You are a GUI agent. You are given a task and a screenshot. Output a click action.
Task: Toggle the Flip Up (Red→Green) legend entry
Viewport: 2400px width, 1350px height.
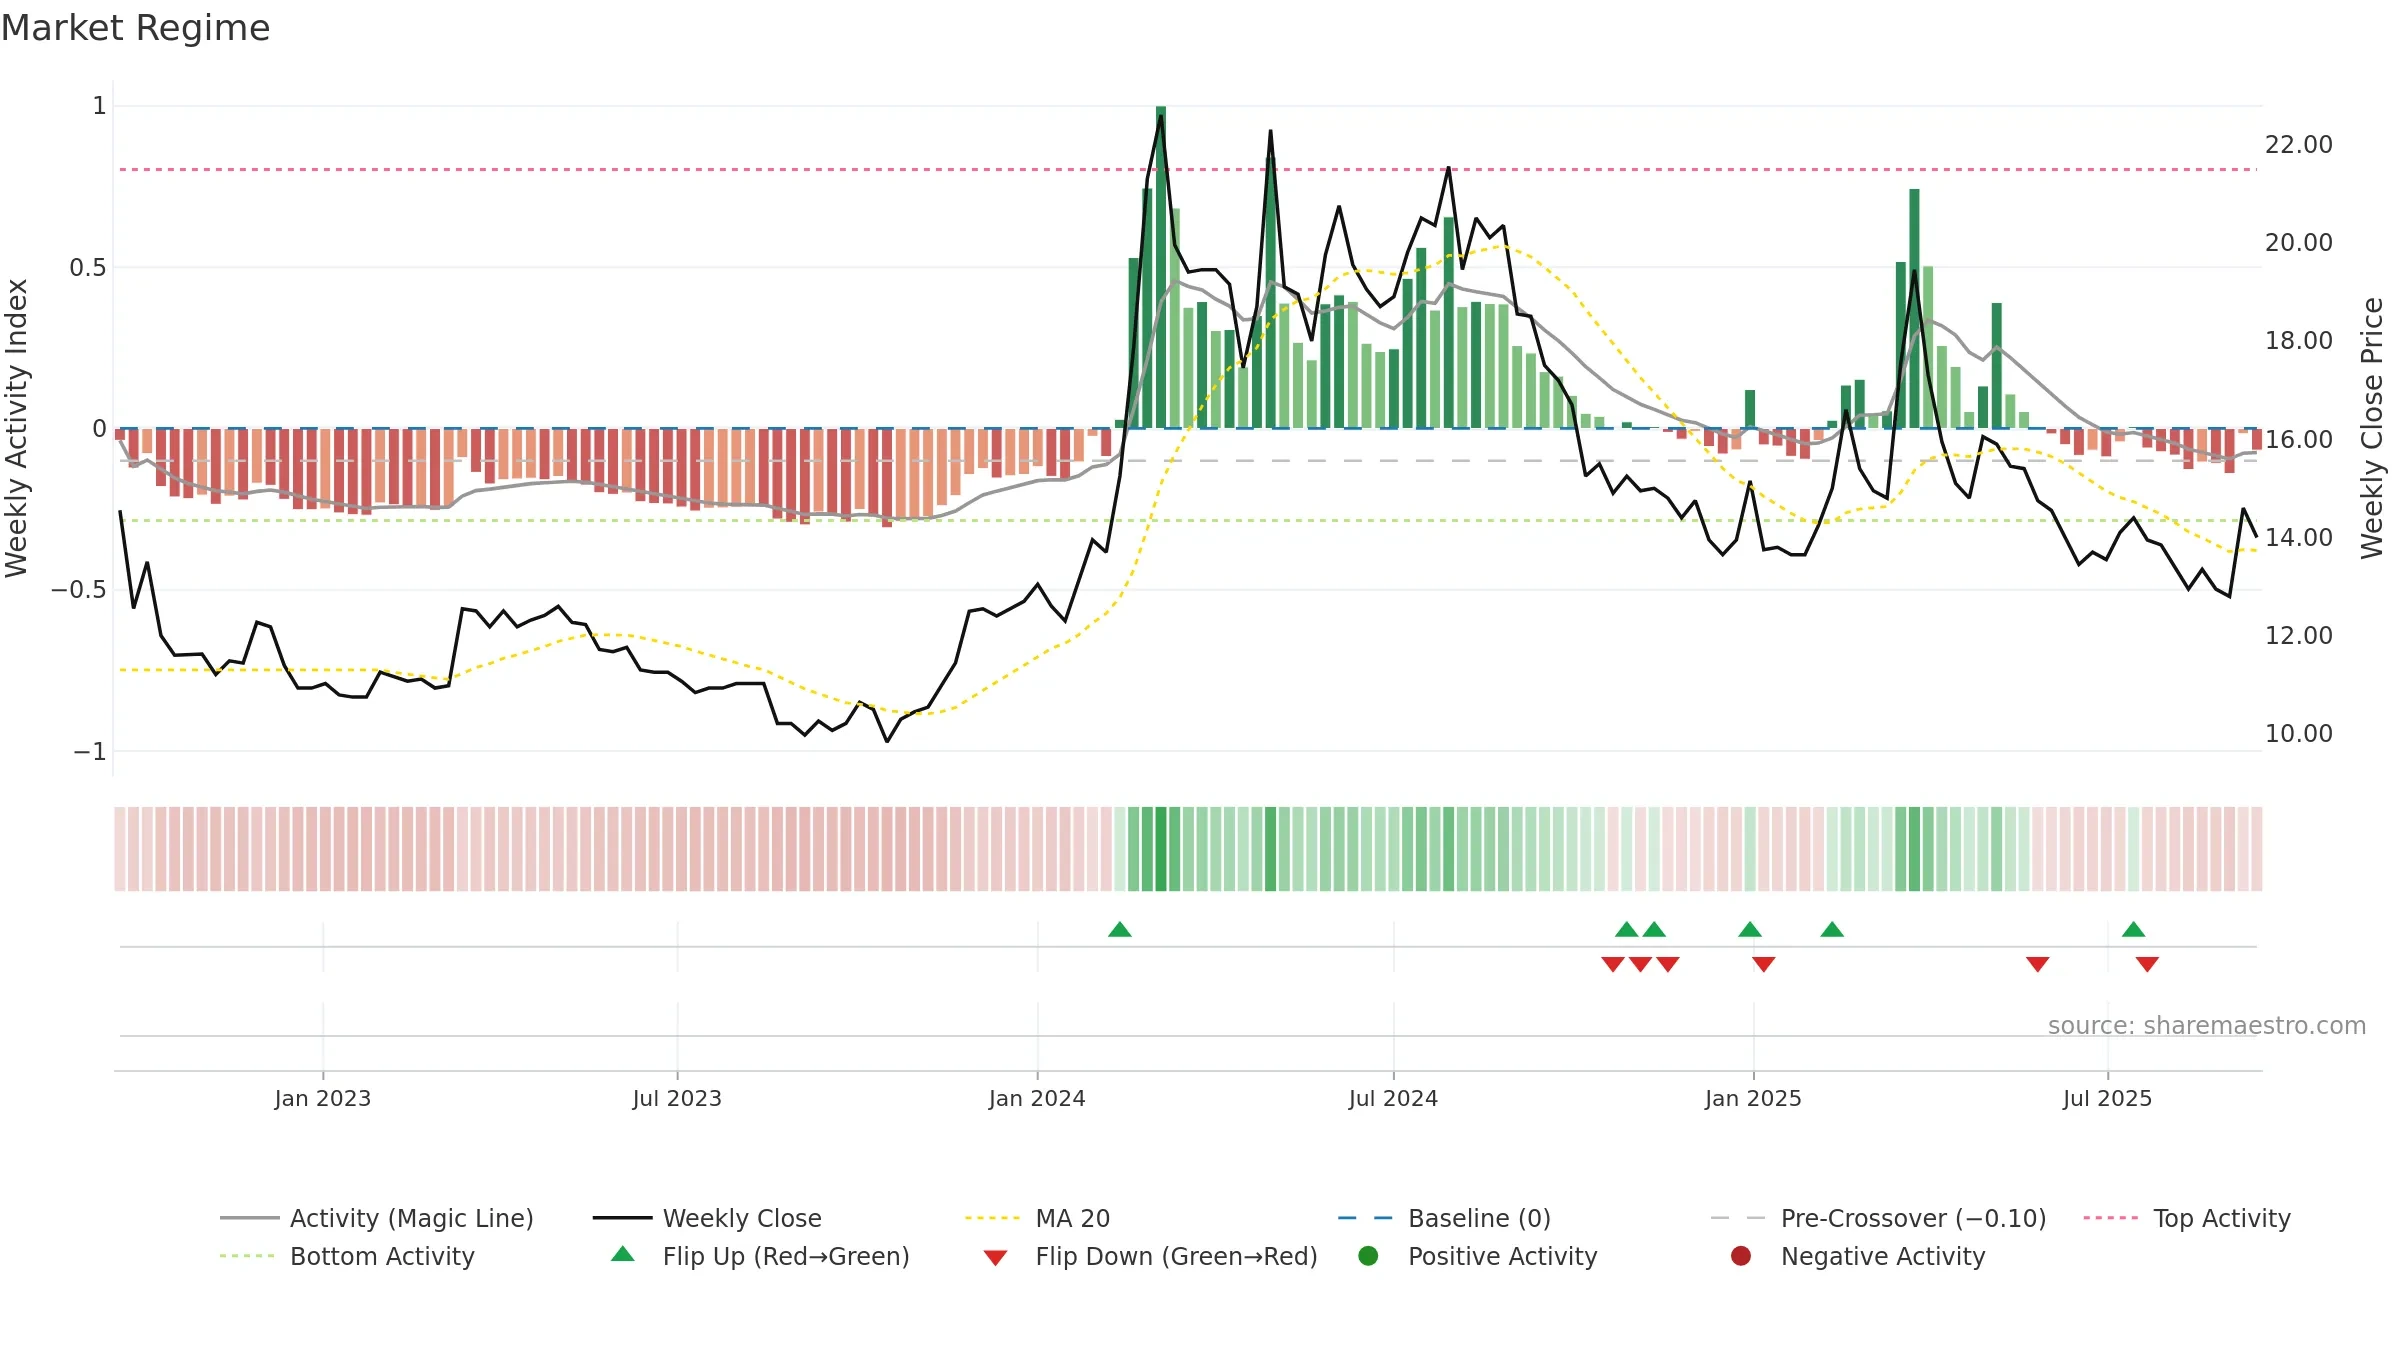(x=760, y=1256)
